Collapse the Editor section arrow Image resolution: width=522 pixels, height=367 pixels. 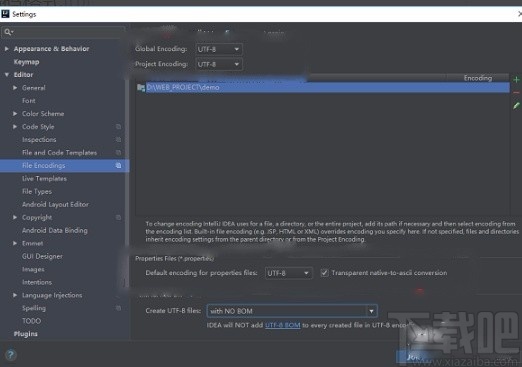(x=7, y=75)
